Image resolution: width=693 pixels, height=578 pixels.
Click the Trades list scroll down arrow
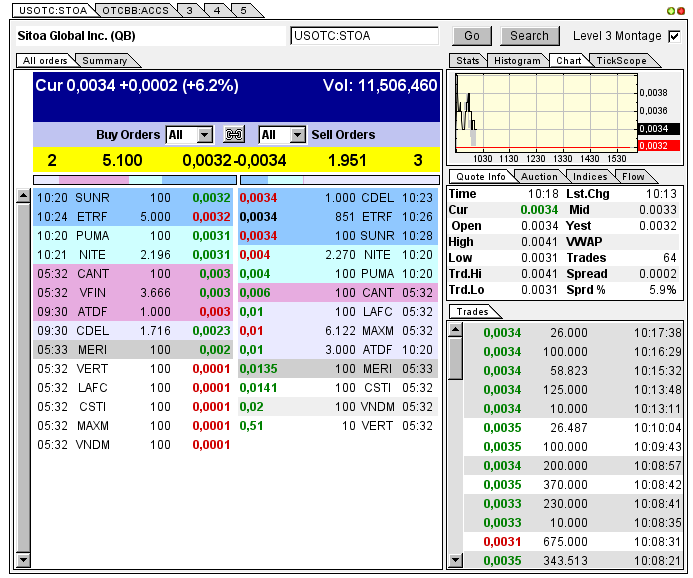(x=455, y=560)
